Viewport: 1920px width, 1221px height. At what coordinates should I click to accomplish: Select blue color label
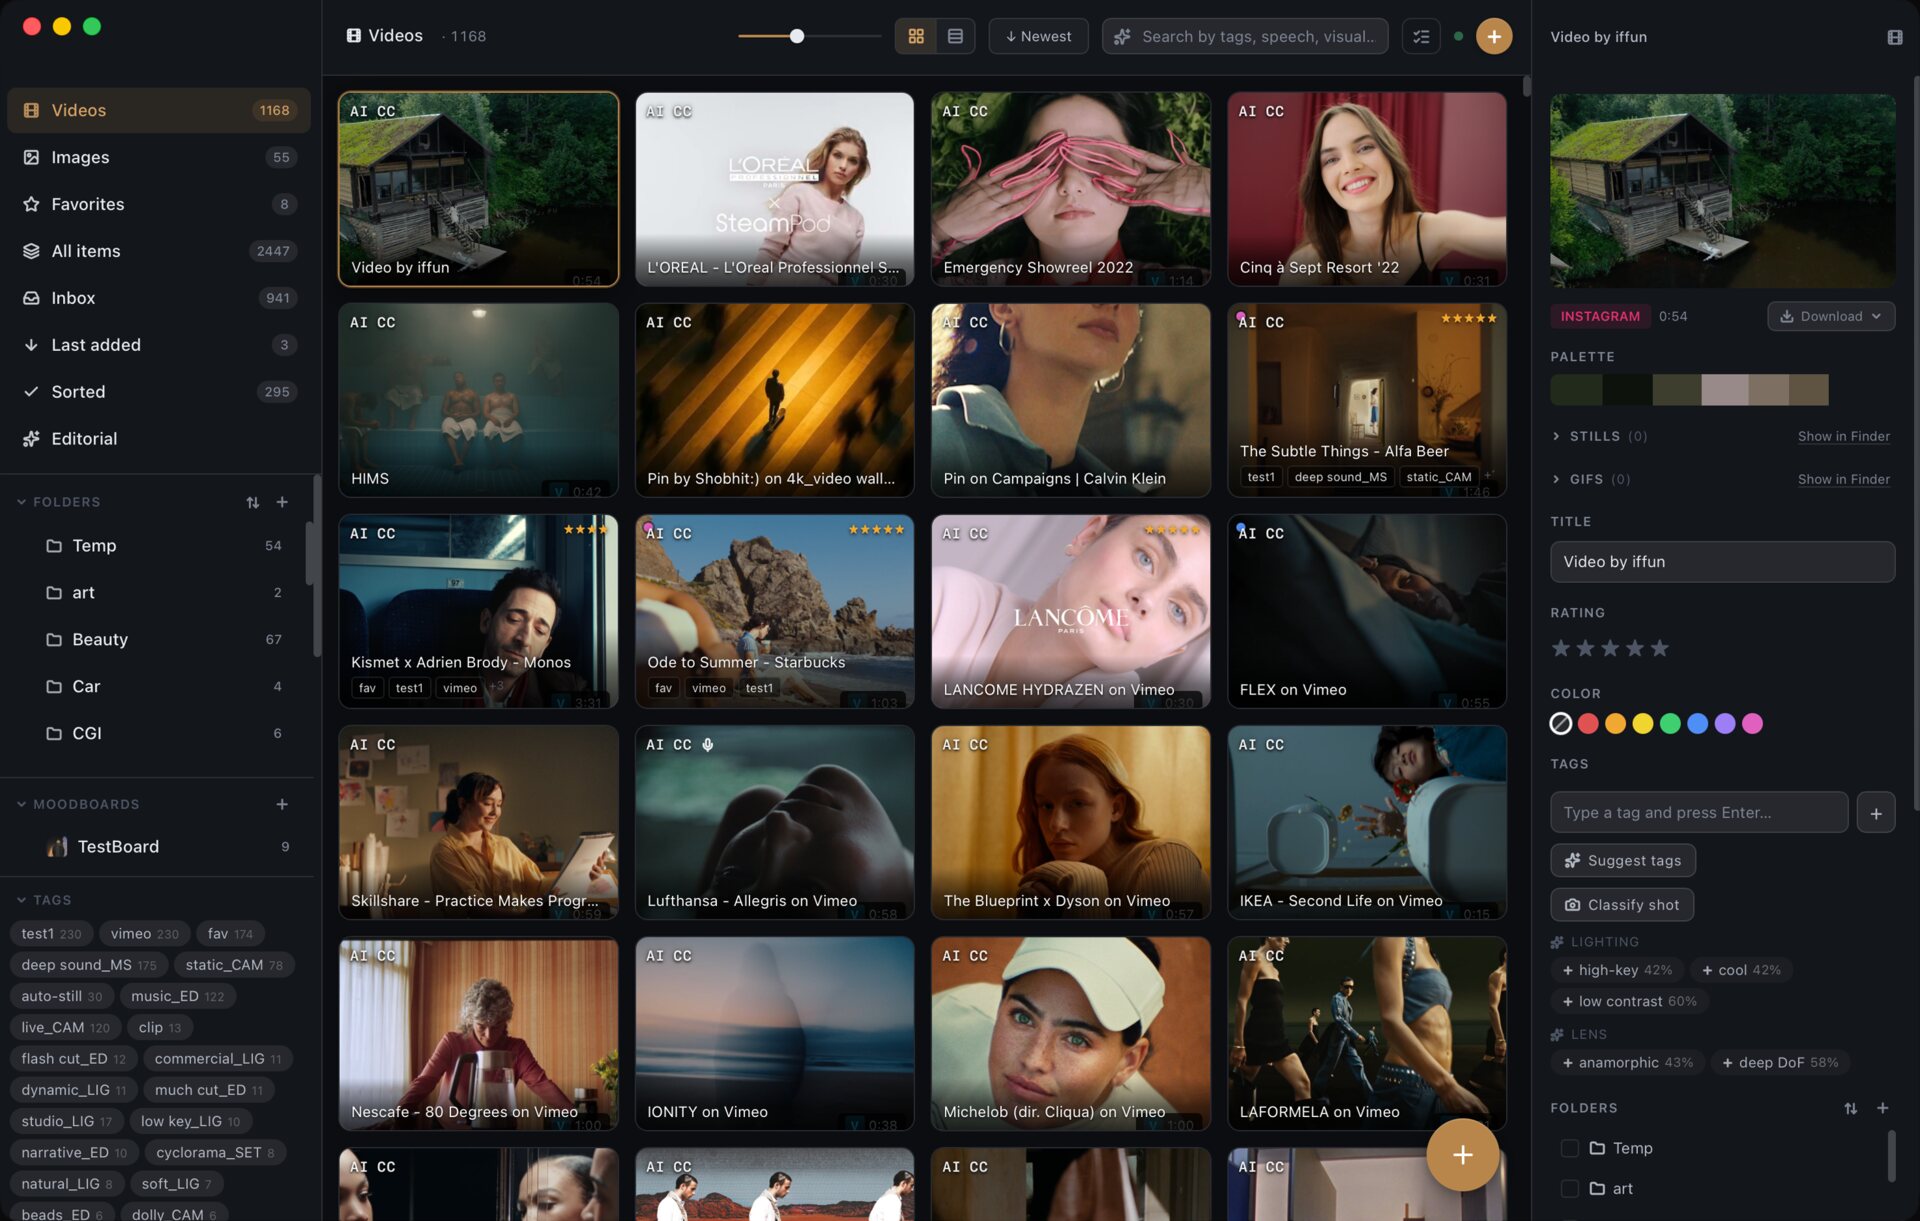point(1698,723)
